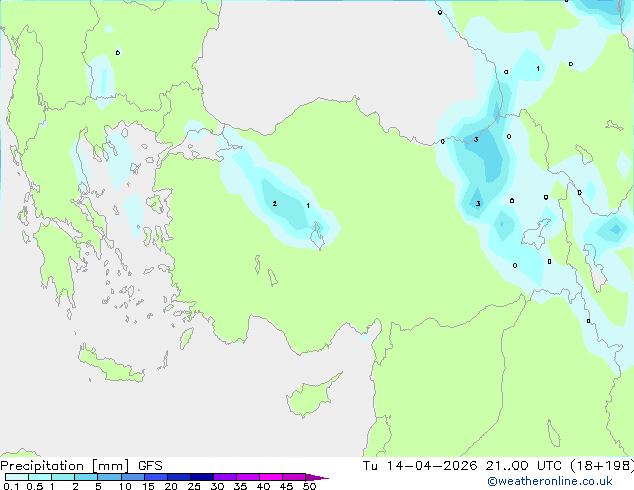Click the 20–25 mm legend color box
Image resolution: width=634 pixels, height=490 pixels.
pos(178,477)
